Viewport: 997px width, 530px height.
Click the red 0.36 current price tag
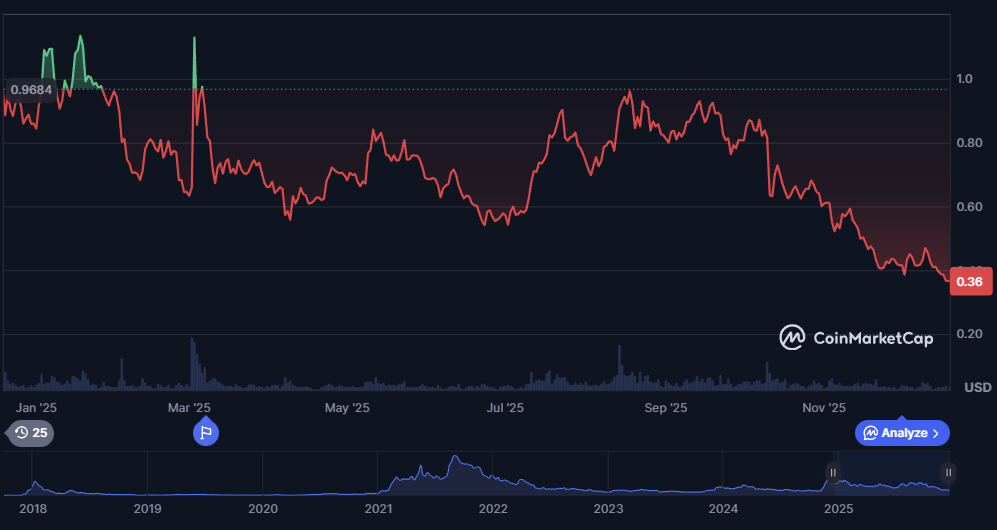pyautogui.click(x=968, y=282)
